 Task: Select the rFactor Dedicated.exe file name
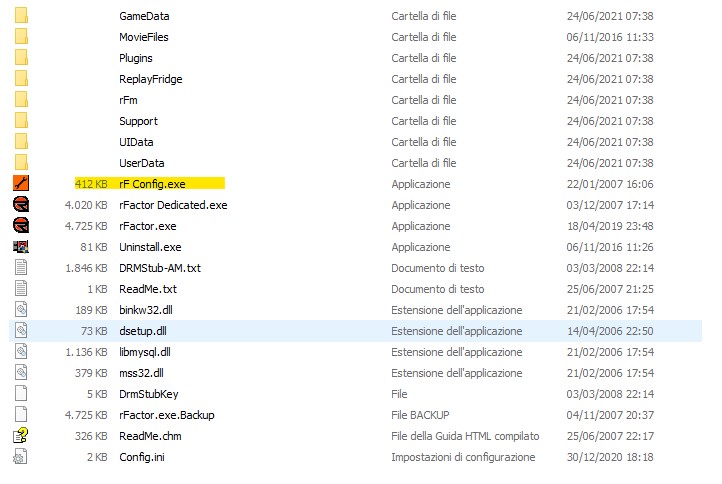(173, 205)
